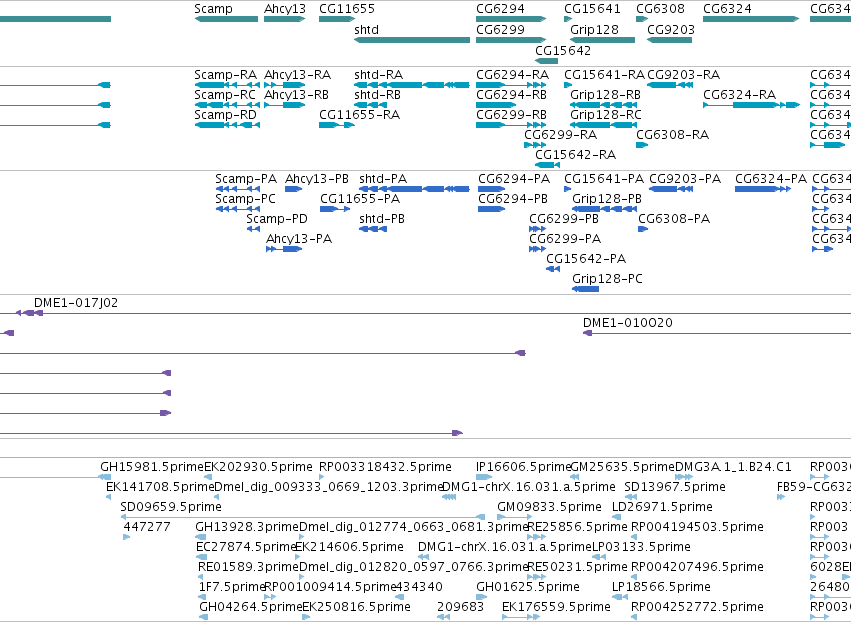Select protein Grip128-PC
851x622 pixels.
pos(607,279)
